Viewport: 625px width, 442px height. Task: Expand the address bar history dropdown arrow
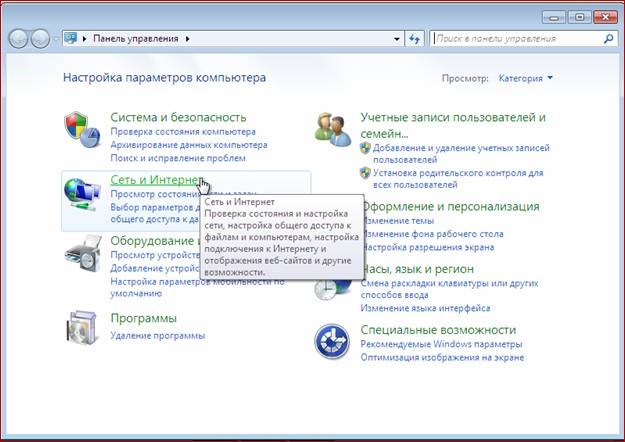[x=397, y=39]
